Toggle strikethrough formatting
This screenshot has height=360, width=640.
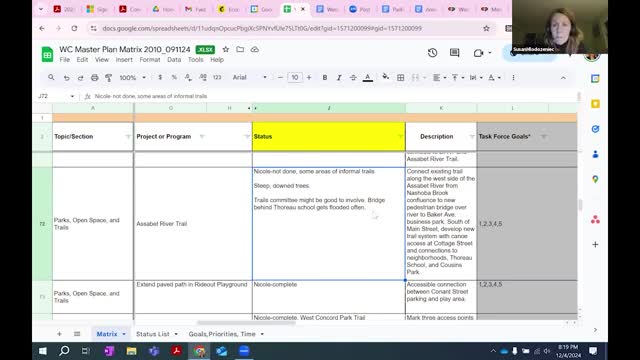[x=353, y=78]
